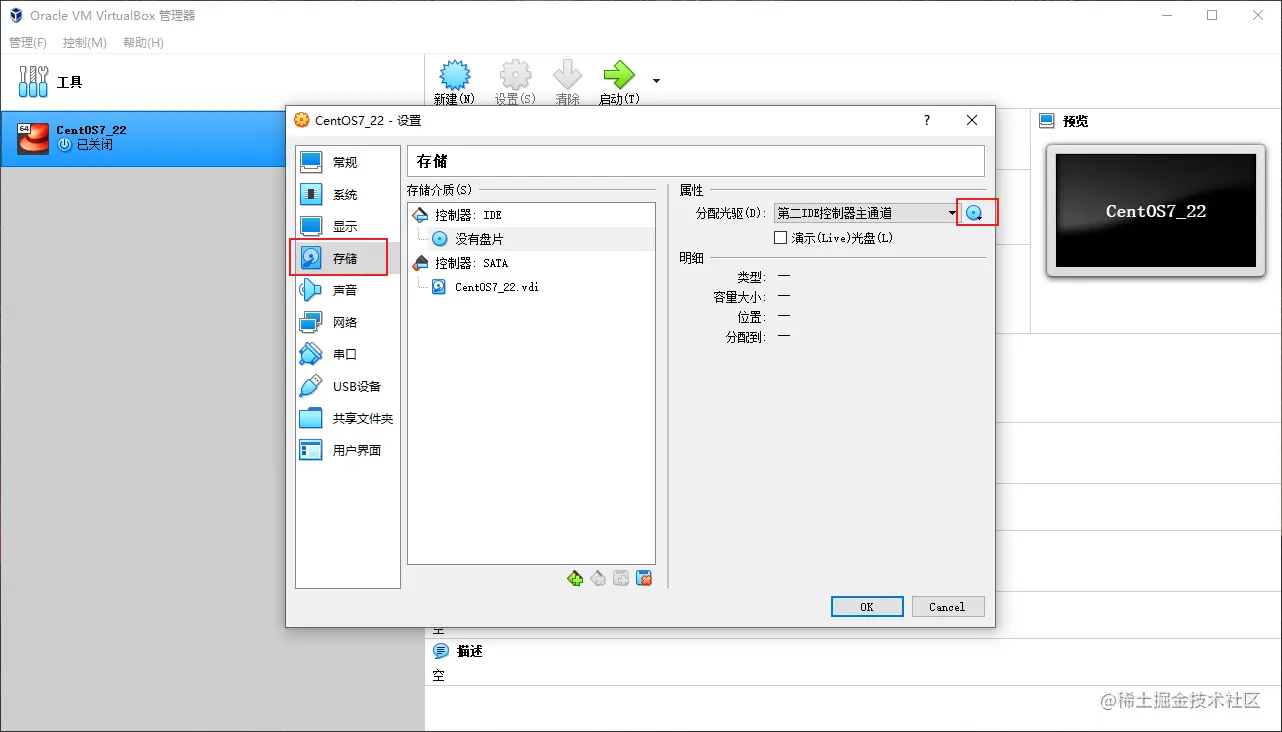Open the 串口 settings category
Image resolution: width=1282 pixels, height=732 pixels.
347,354
